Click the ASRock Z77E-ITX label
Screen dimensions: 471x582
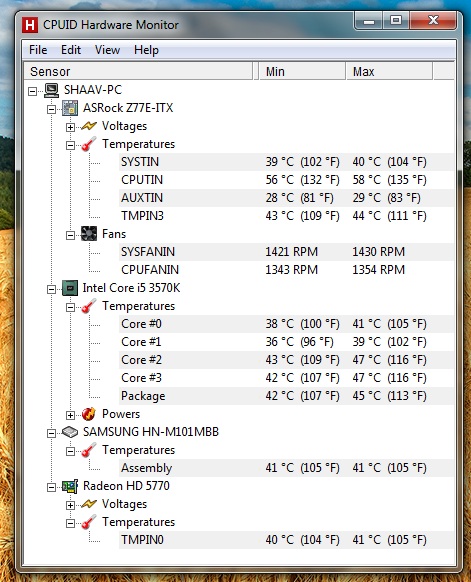pyautogui.click(x=128, y=108)
